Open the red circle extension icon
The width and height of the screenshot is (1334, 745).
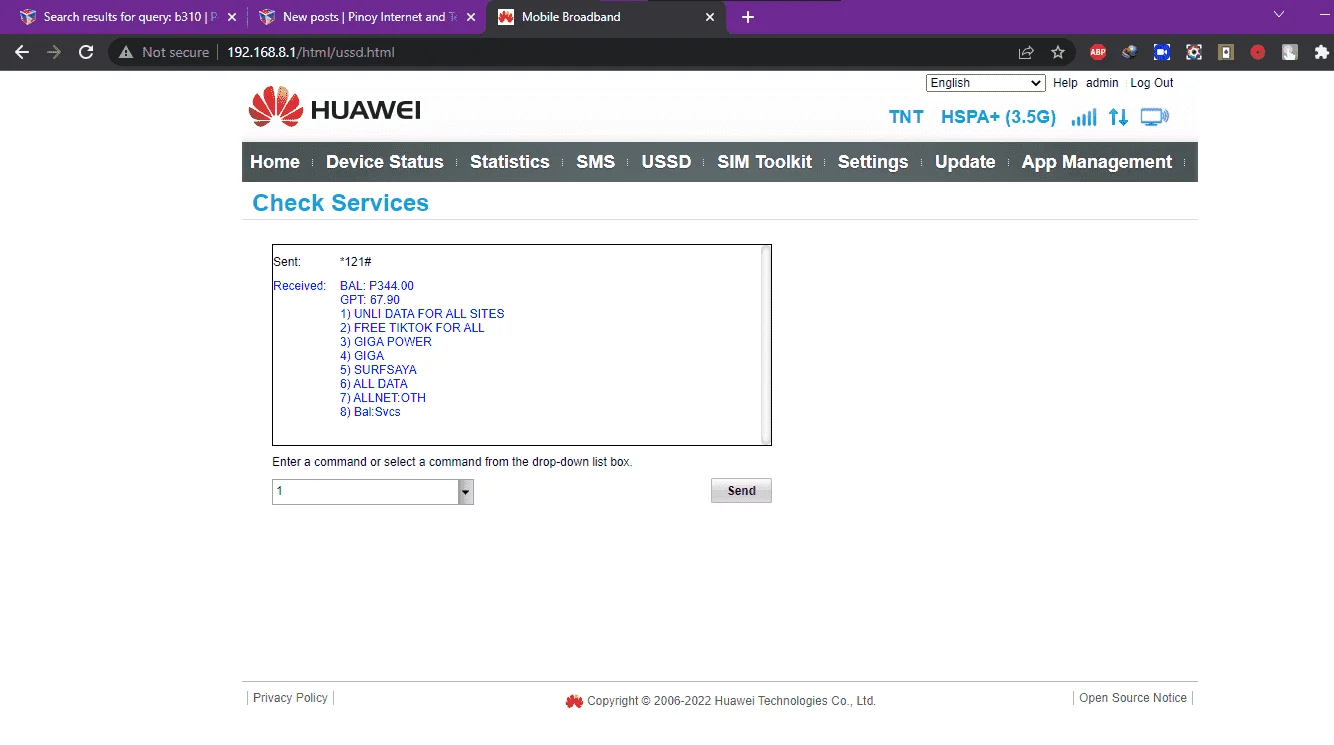pyautogui.click(x=1258, y=52)
